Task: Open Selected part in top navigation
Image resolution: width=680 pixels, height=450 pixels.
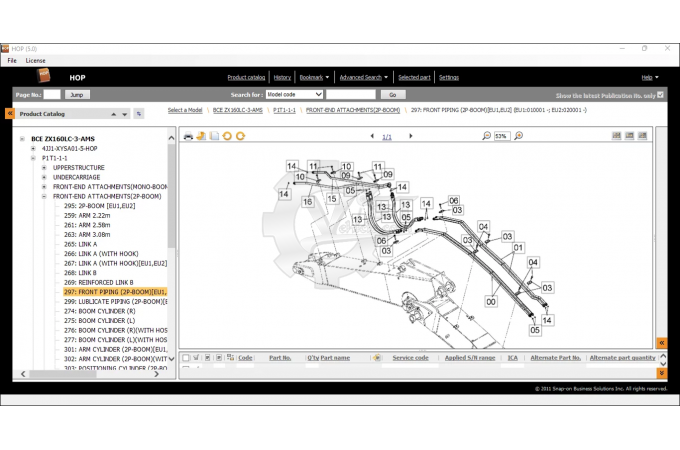Action: click(414, 78)
